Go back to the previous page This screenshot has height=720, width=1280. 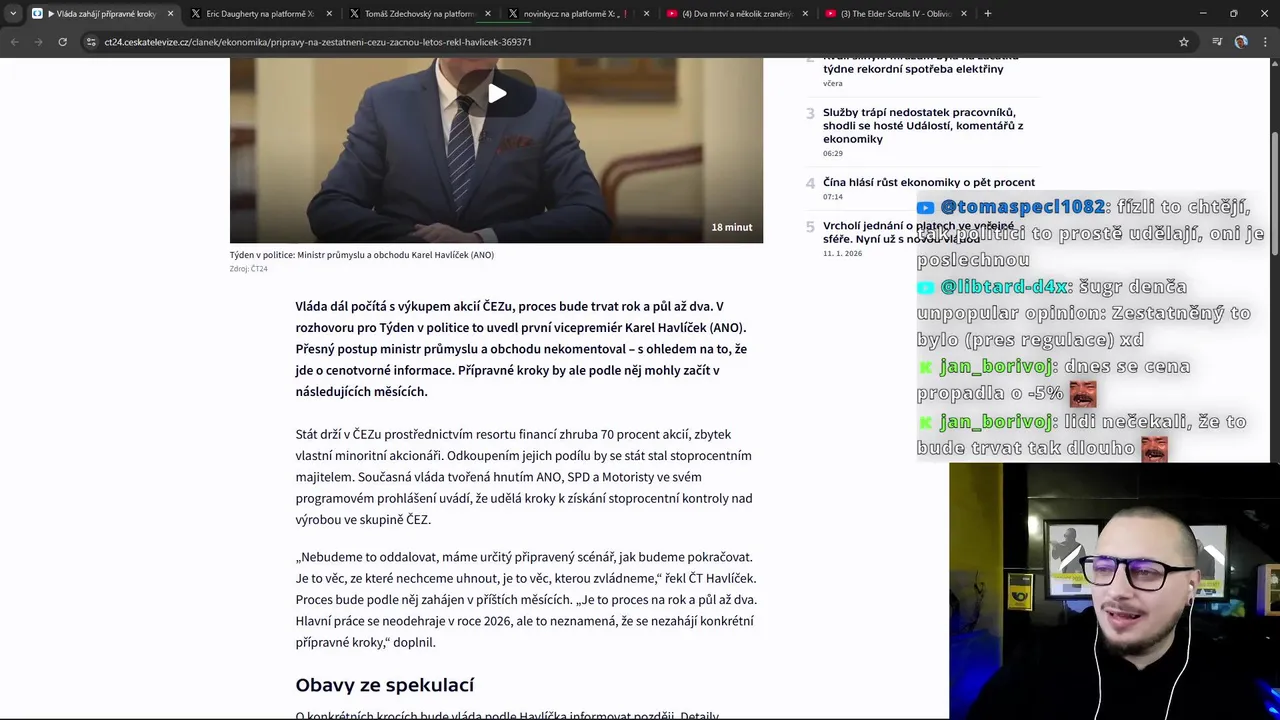tap(14, 42)
